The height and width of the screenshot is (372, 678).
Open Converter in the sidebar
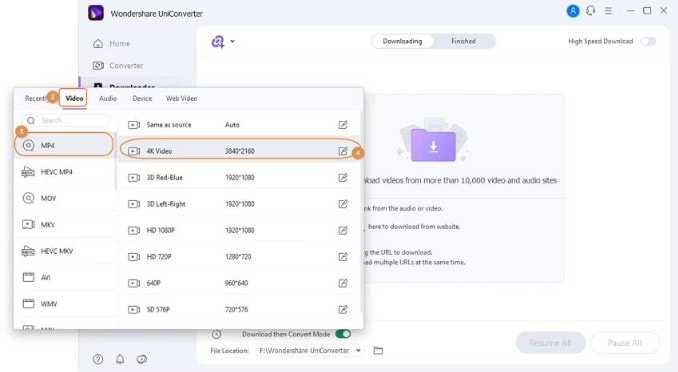[118, 65]
